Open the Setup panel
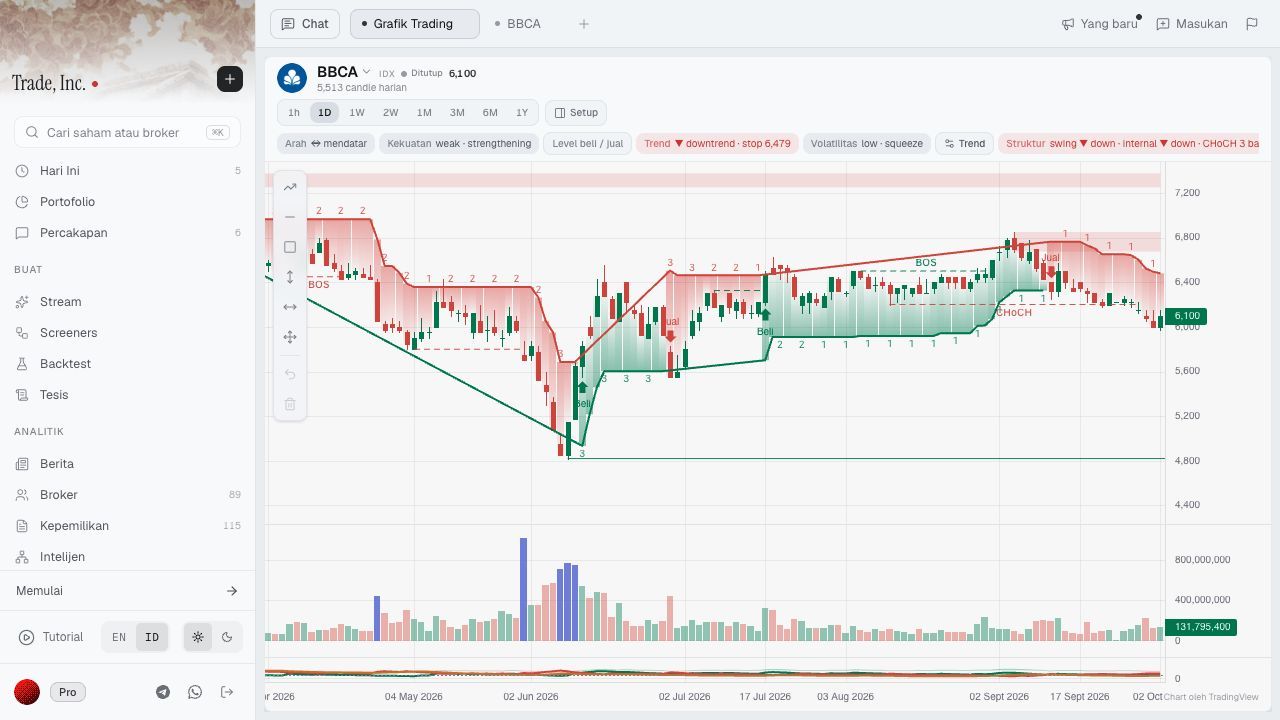The image size is (1280, 720). [x=576, y=113]
